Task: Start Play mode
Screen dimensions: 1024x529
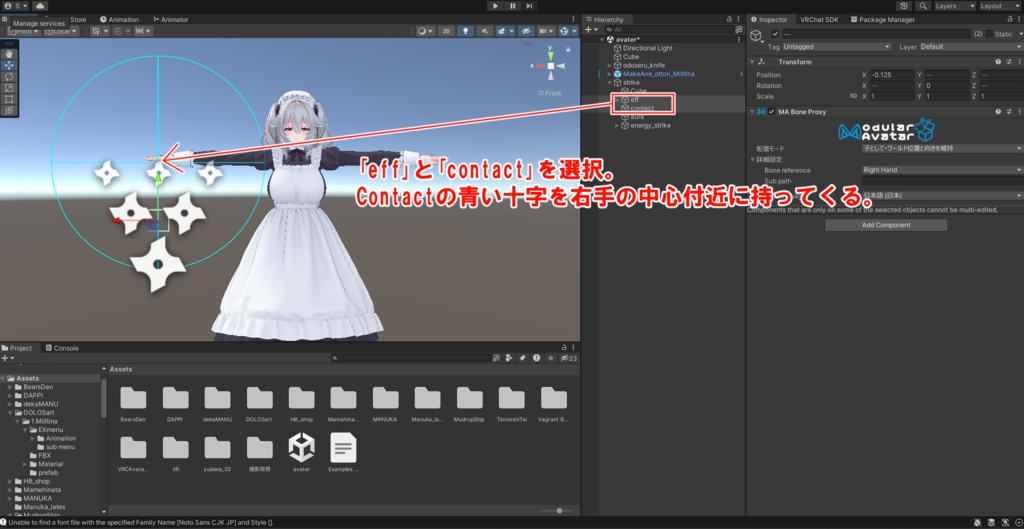Action: pos(495,6)
